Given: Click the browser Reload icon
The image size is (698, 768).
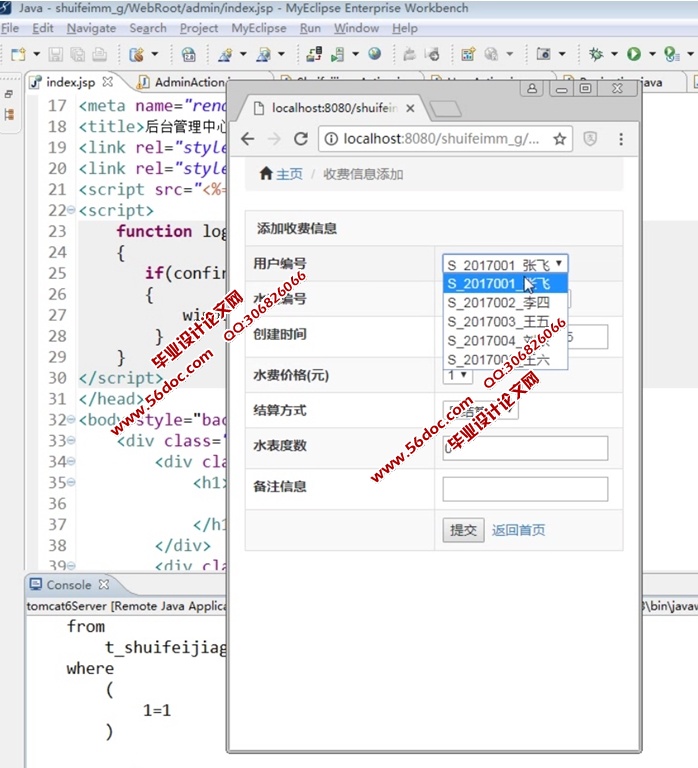Looking at the screenshot, I should point(301,139).
